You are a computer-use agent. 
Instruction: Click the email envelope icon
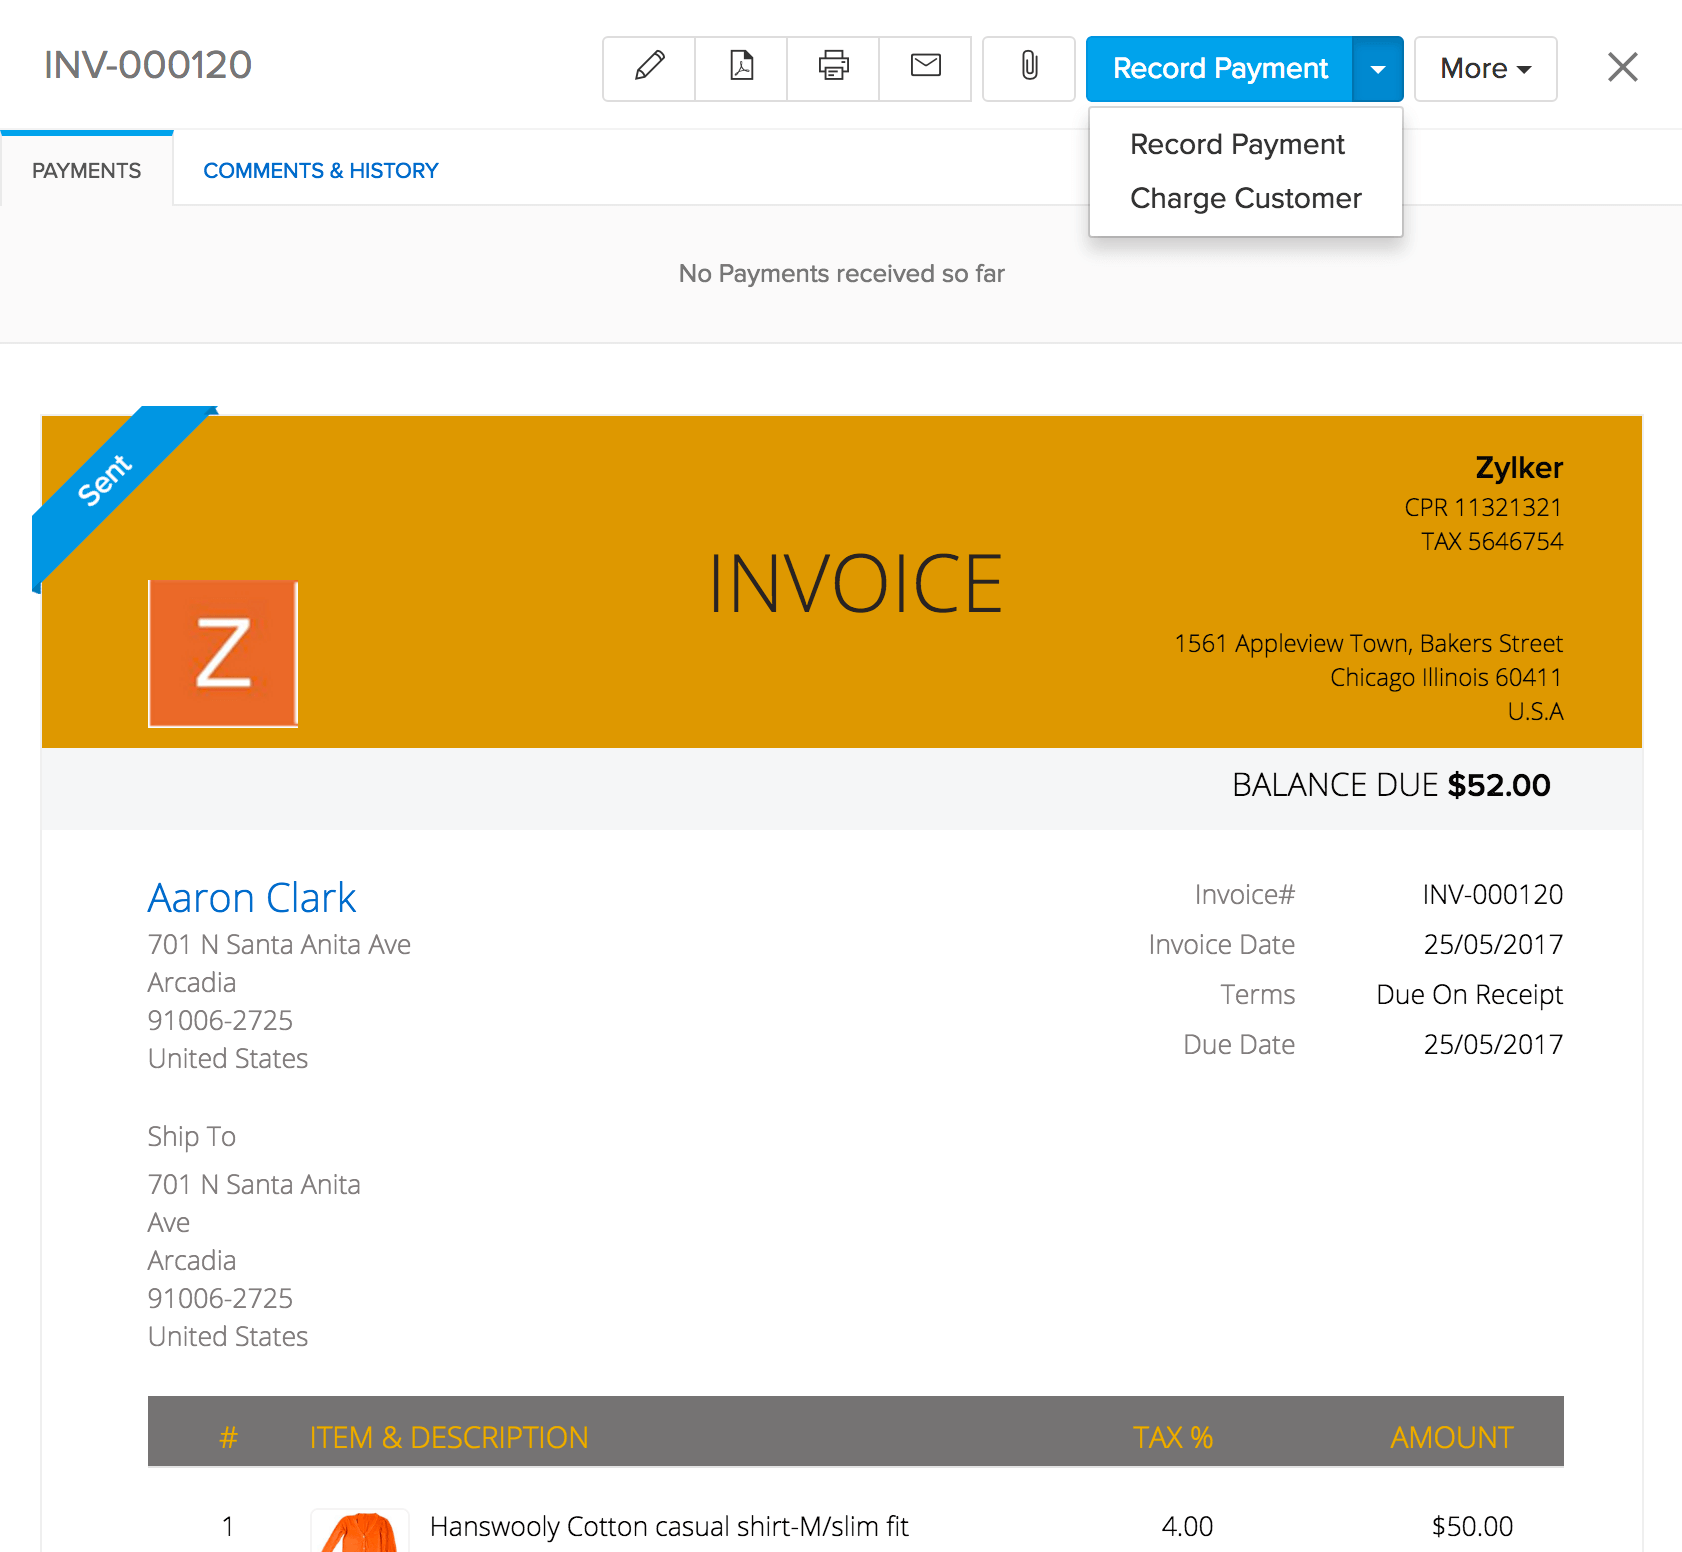coord(925,68)
